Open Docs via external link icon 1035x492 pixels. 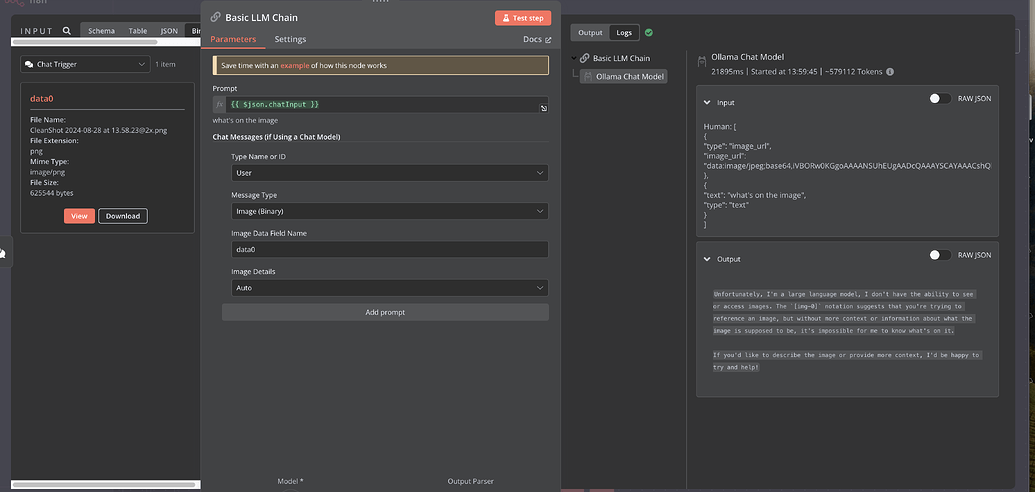(548, 40)
